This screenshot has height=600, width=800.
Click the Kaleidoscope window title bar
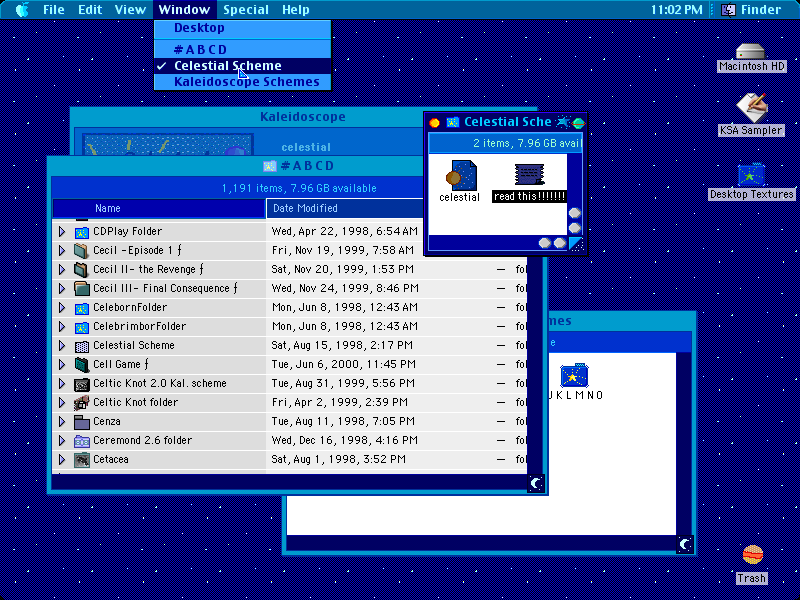303,117
